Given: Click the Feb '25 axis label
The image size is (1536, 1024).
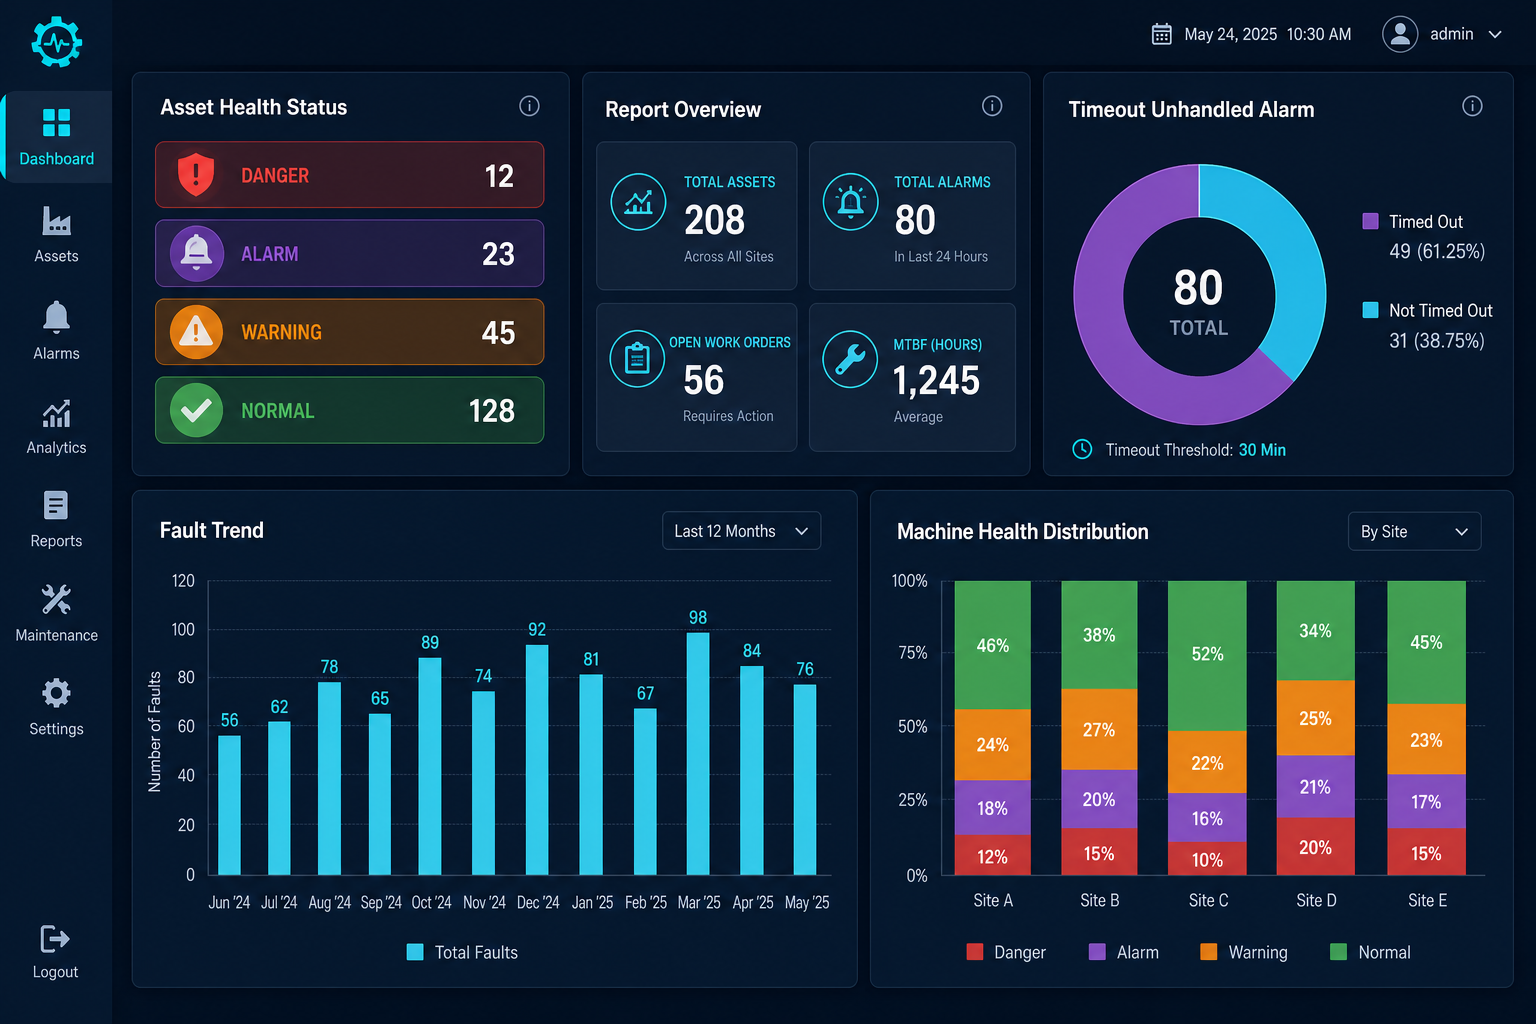Looking at the screenshot, I should click(645, 902).
